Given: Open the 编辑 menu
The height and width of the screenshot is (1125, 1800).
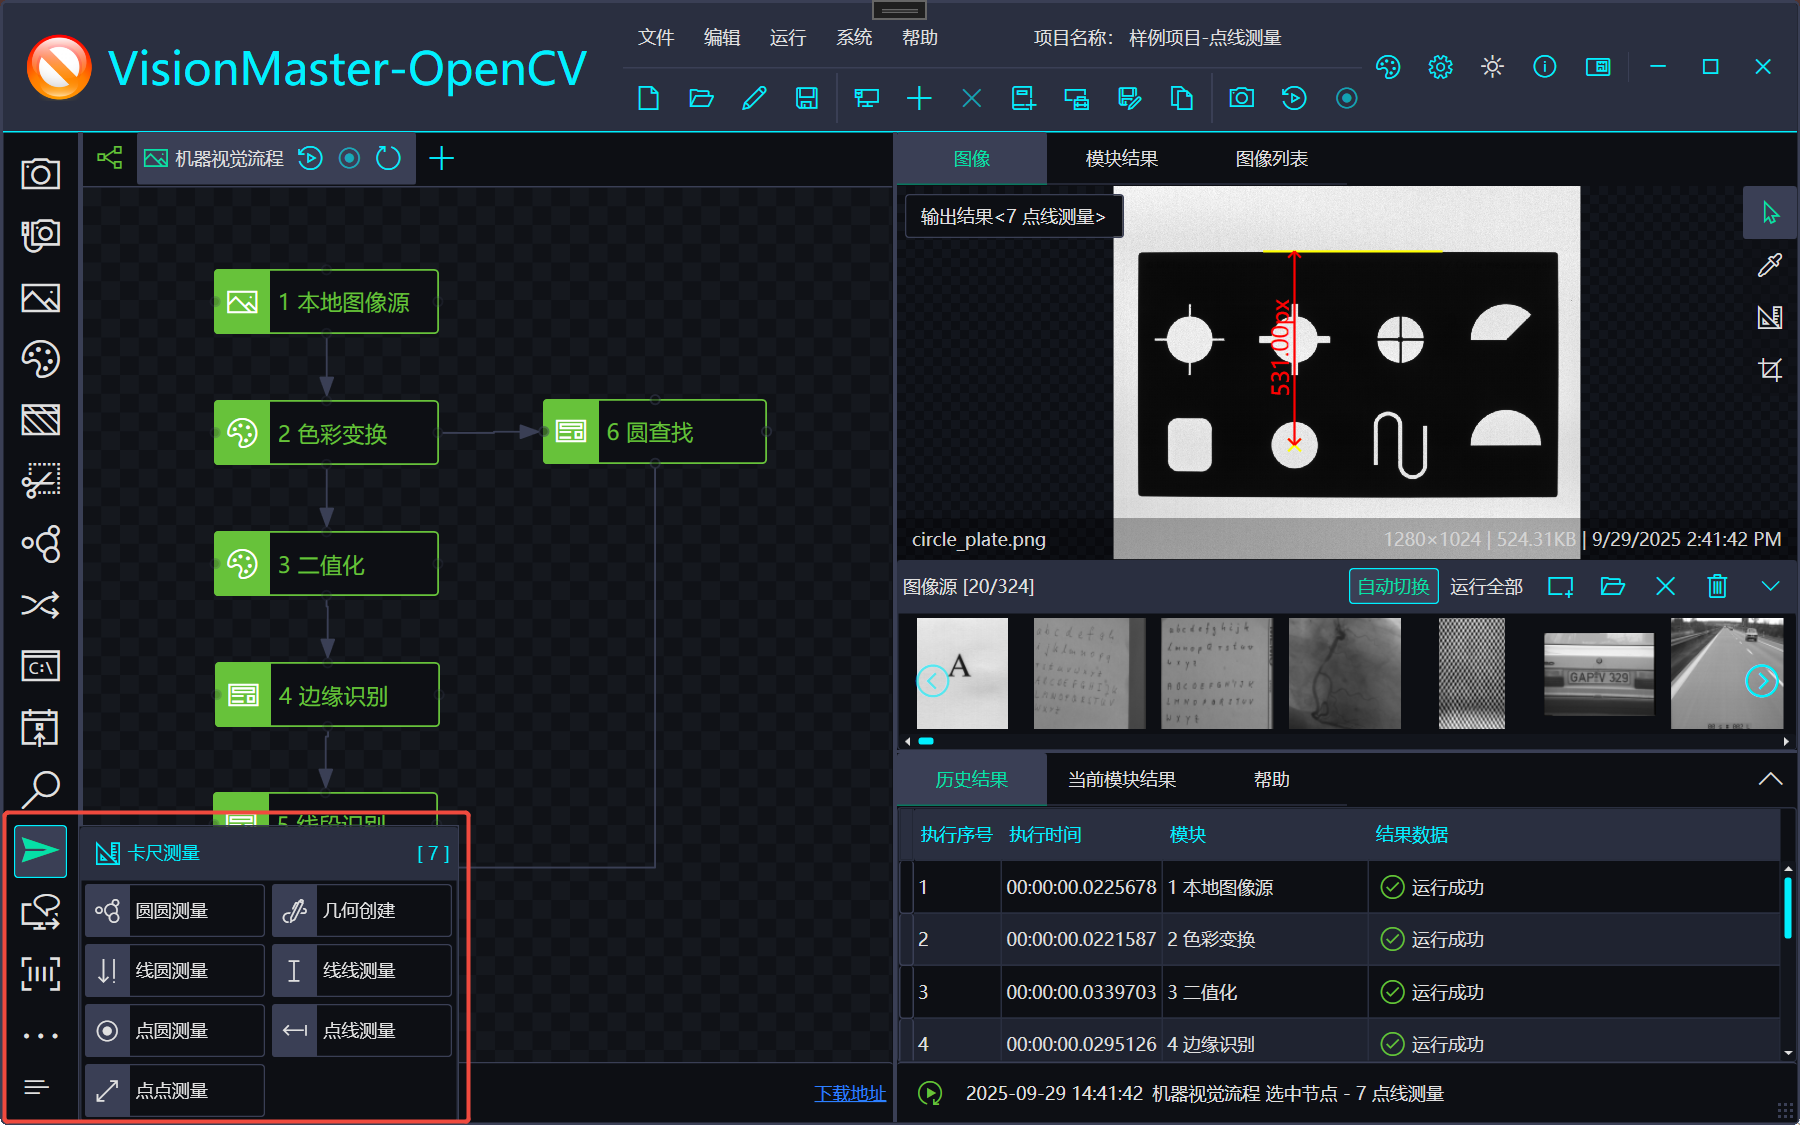Looking at the screenshot, I should pyautogui.click(x=722, y=37).
